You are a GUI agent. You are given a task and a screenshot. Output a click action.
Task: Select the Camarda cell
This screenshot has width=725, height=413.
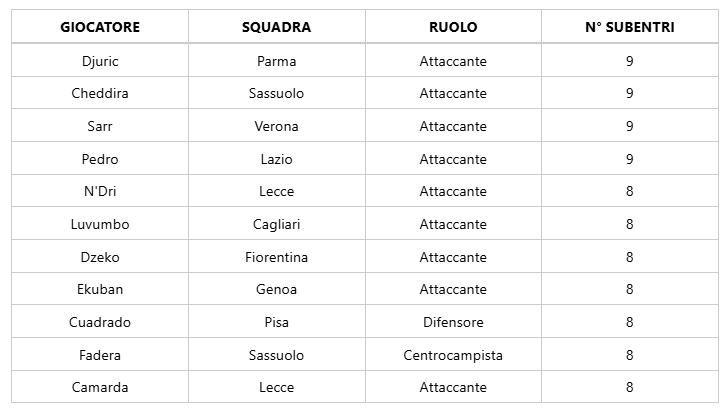click(100, 387)
